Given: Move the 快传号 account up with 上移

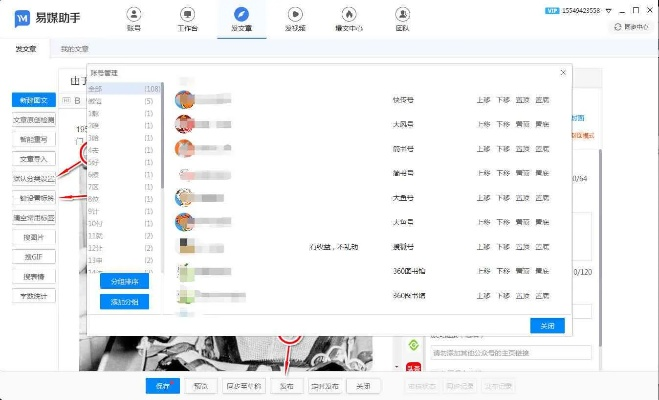Looking at the screenshot, I should tap(483, 99).
